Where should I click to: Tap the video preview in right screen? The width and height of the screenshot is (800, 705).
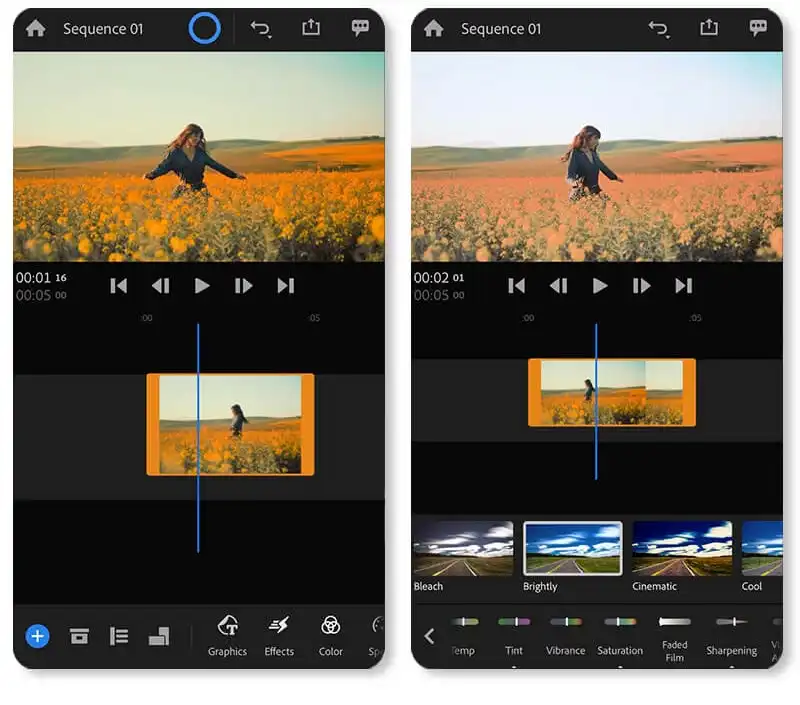click(x=597, y=157)
